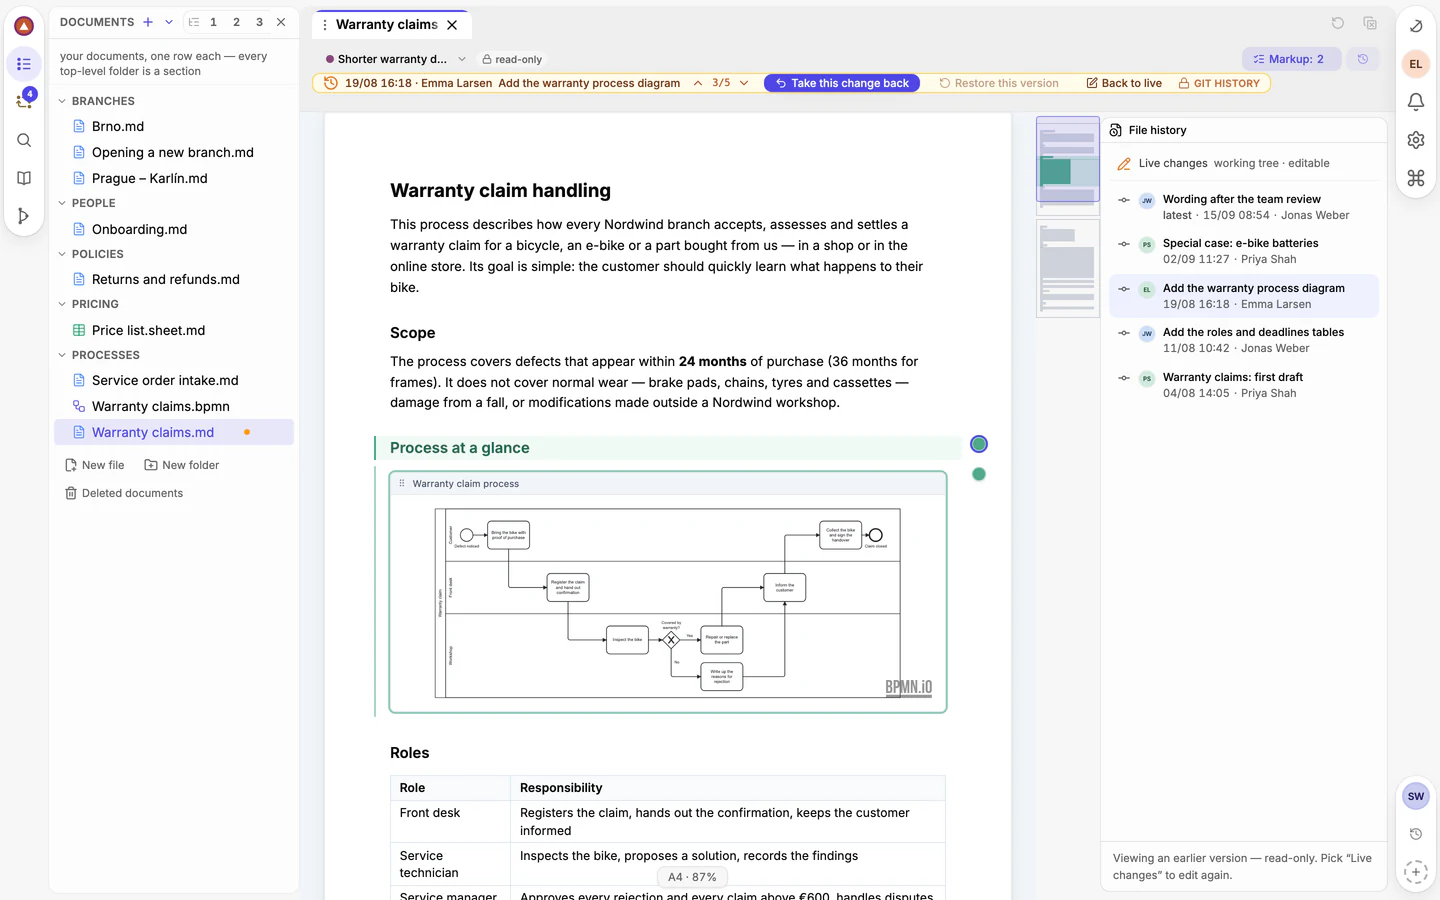Open the dropdown arrow next to Documents plus

(169, 22)
